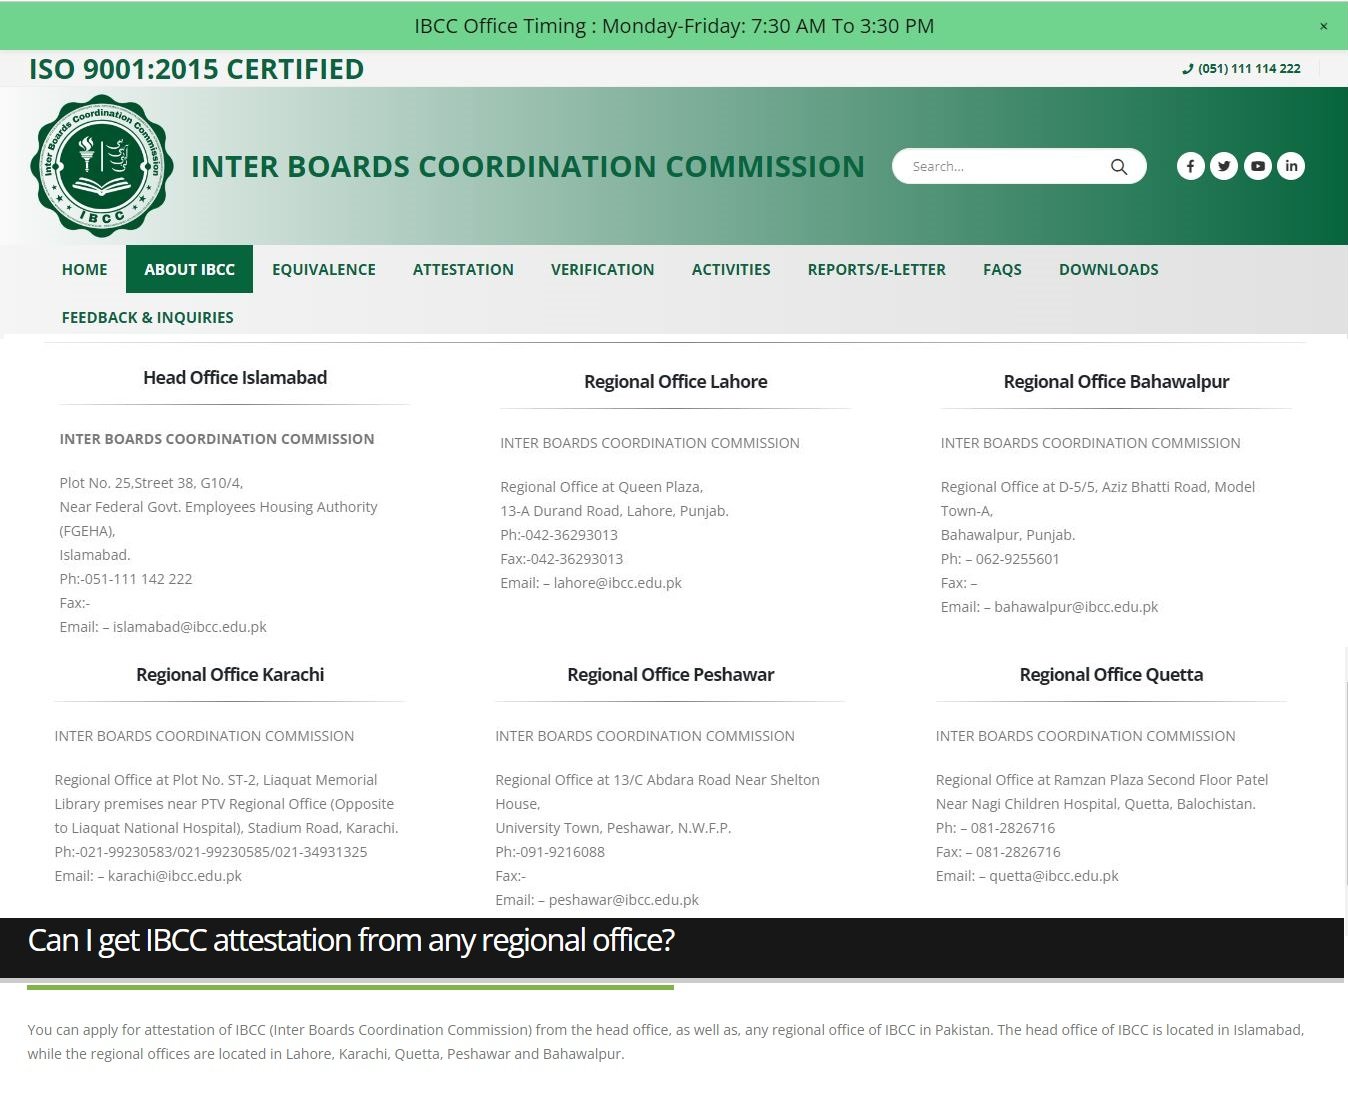The height and width of the screenshot is (1094, 1348).
Task: Navigate to HOME
Action: 84,269
